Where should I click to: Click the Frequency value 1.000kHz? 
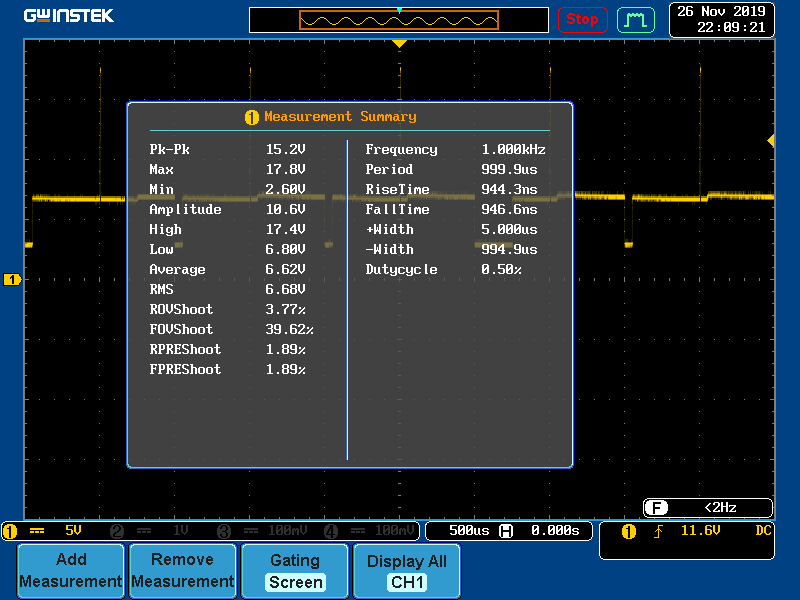click(x=513, y=149)
